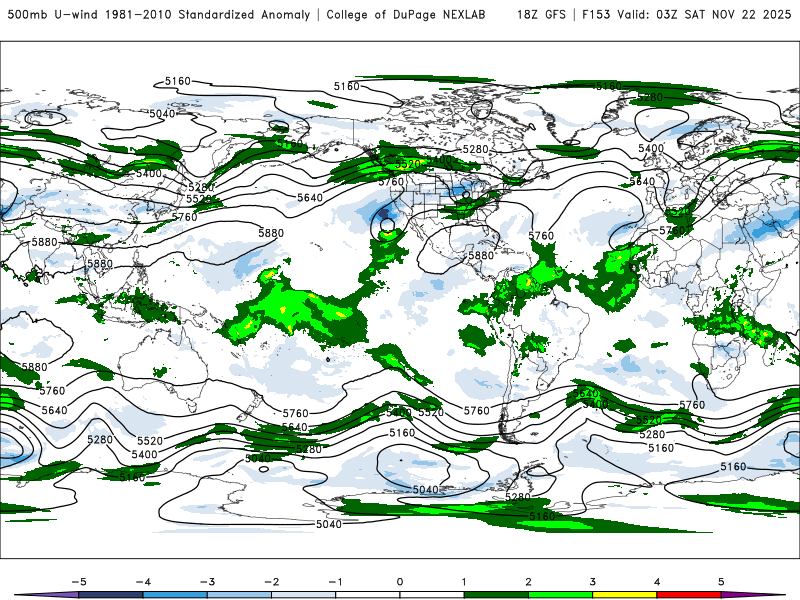Click the '5040' contour label over Siberia
Image resolution: width=800 pixels, height=600 pixels.
point(162,113)
